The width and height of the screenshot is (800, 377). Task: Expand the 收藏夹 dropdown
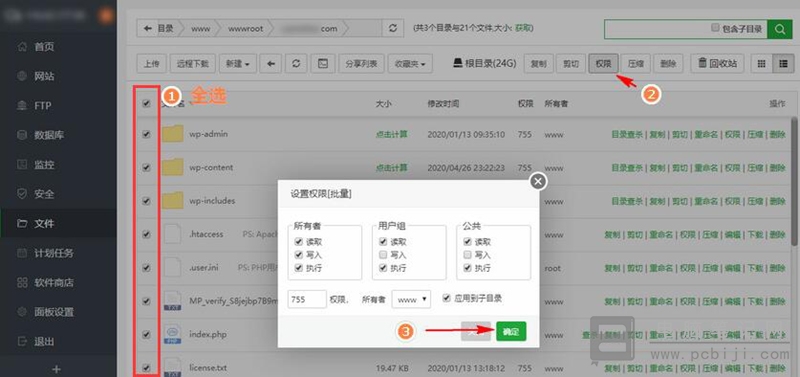[410, 64]
